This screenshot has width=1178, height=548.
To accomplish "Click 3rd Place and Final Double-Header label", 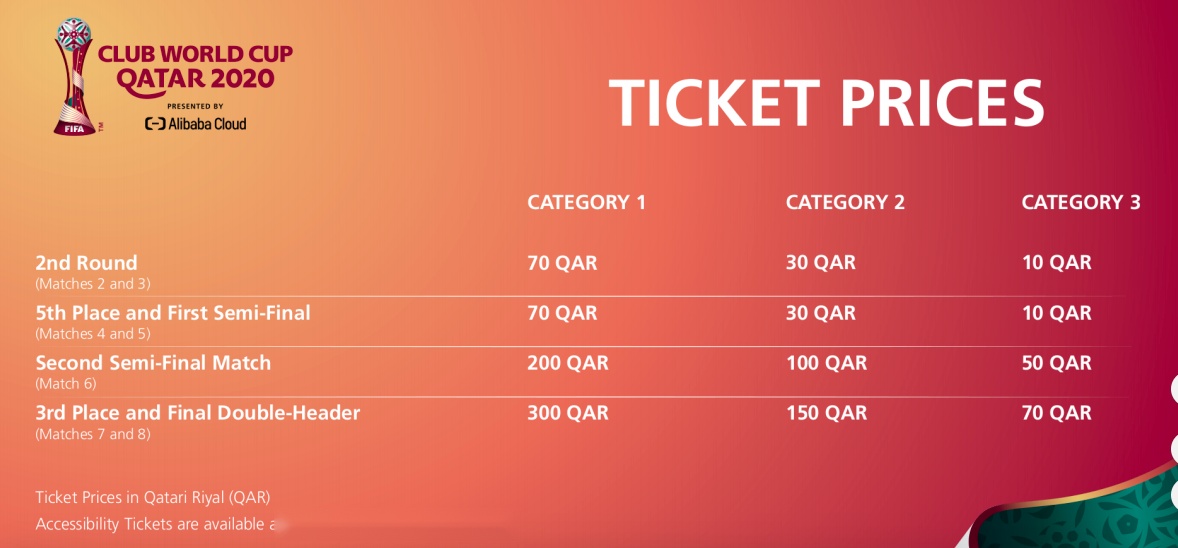I will pos(198,413).
